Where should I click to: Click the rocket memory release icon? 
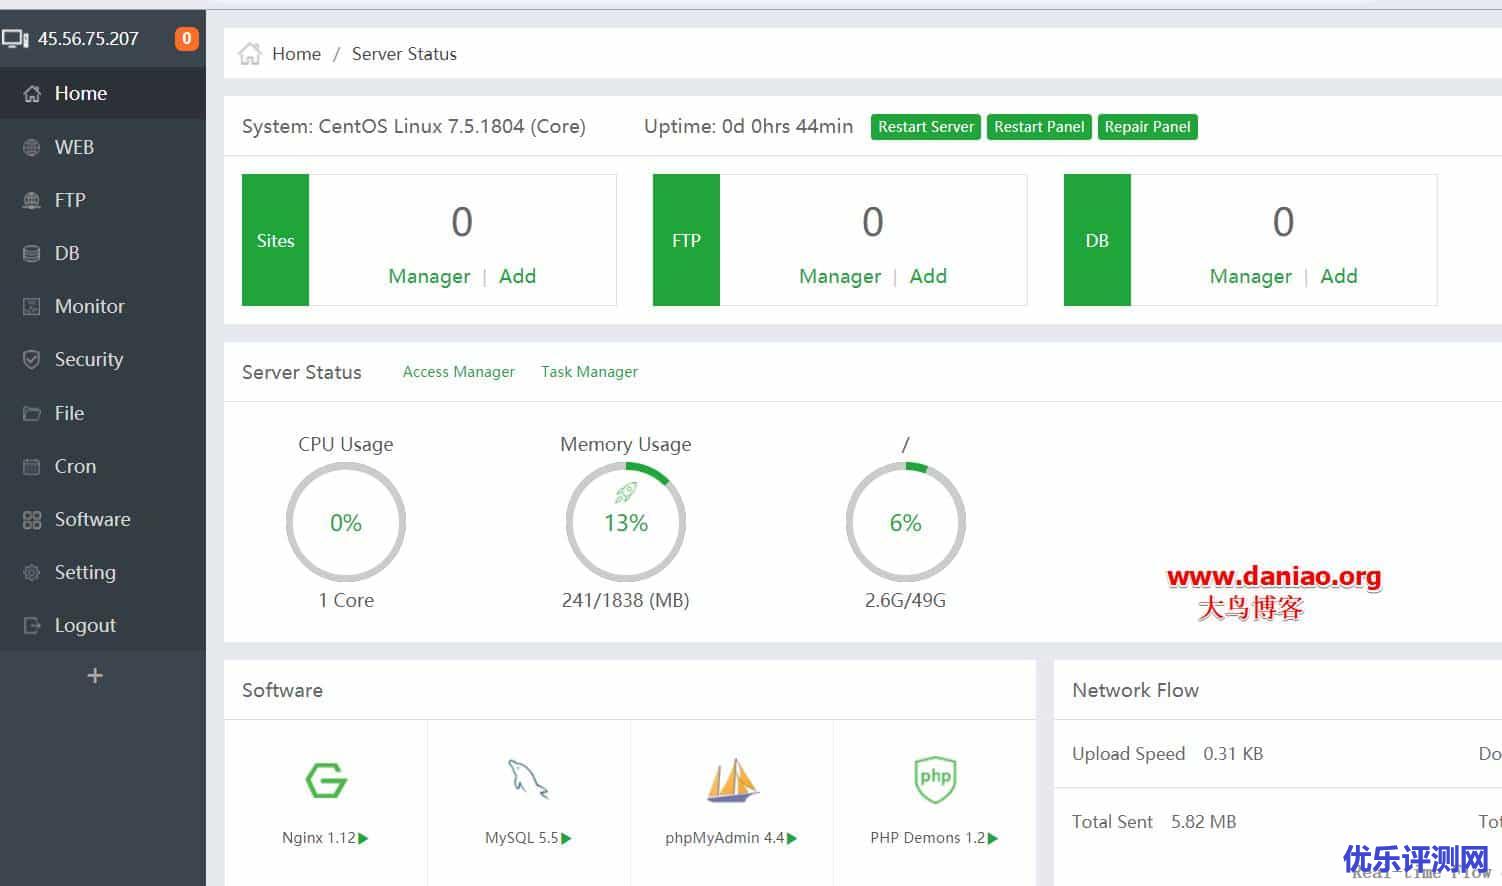coord(626,492)
